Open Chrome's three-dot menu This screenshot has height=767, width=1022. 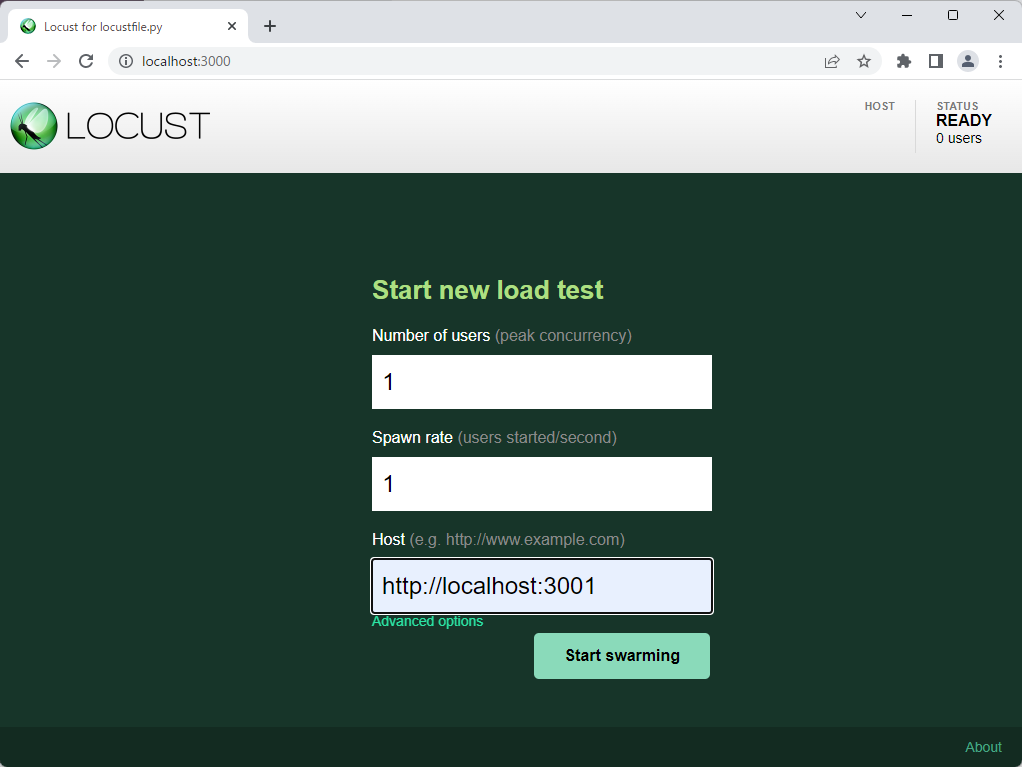pyautogui.click(x=1001, y=61)
